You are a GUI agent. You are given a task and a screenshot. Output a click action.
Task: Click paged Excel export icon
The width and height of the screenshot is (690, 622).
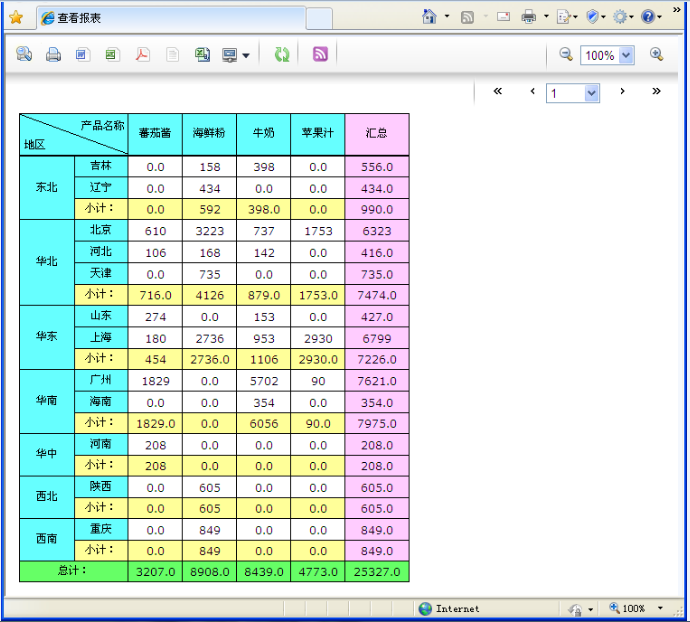coord(202,55)
